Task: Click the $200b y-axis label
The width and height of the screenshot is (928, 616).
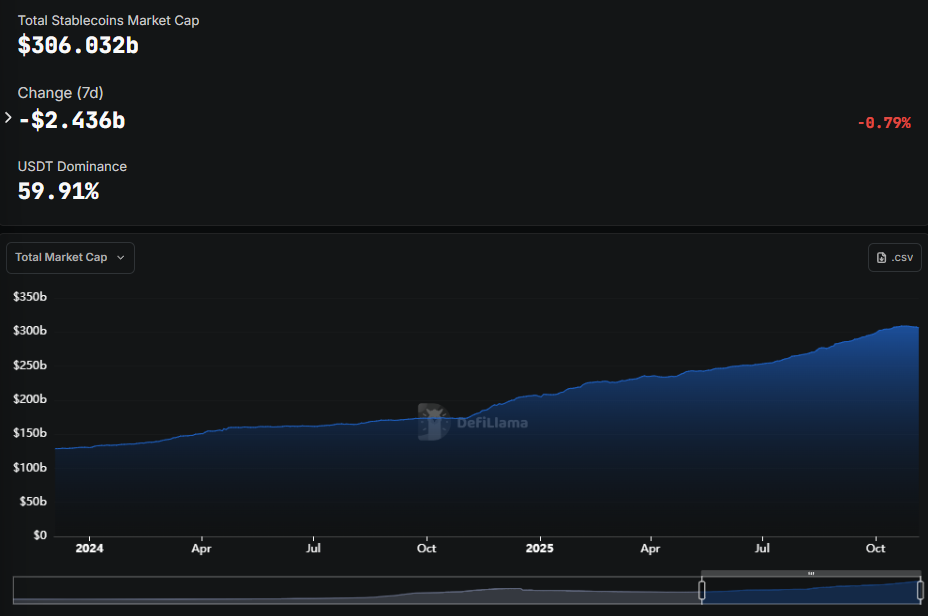Action: (x=30, y=399)
